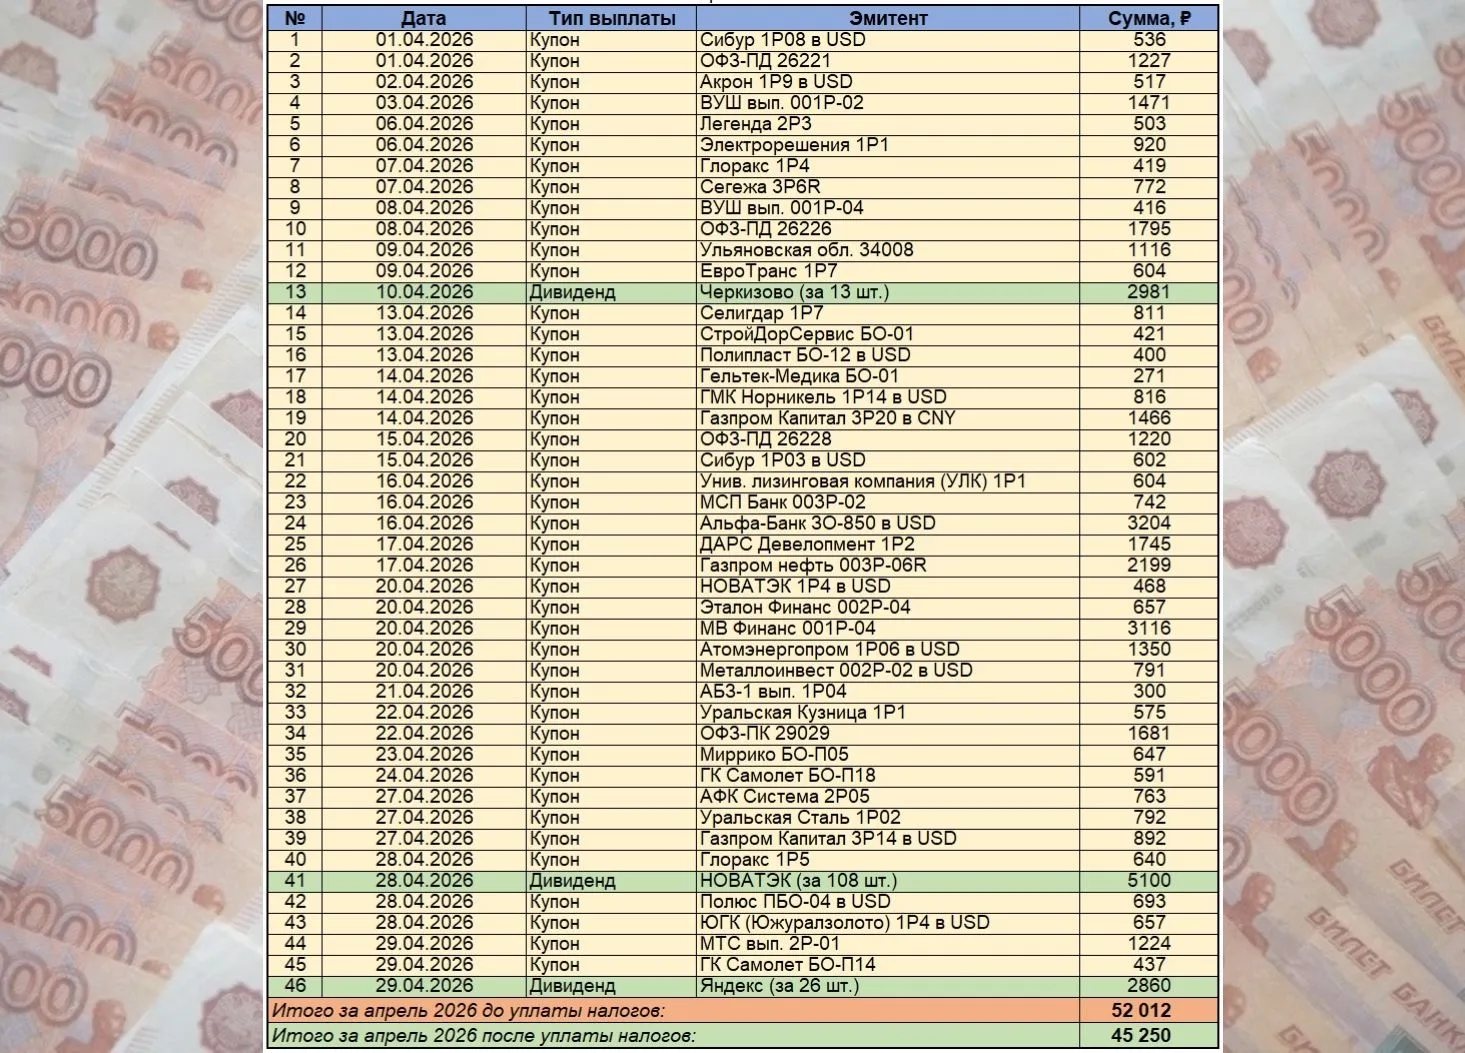Select the cell "Черкизово (за 13 шт.)"
This screenshot has height=1053, width=1465.
tap(888, 292)
